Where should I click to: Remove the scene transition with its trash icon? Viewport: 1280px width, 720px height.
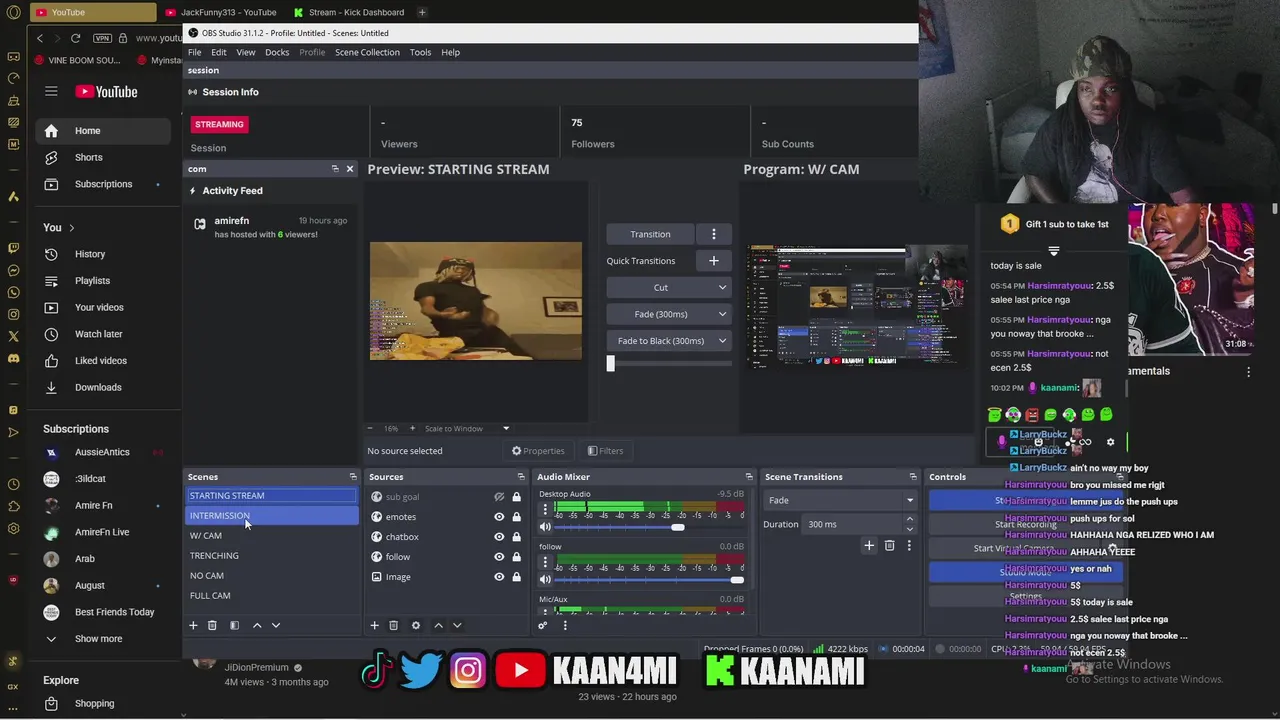coord(889,545)
